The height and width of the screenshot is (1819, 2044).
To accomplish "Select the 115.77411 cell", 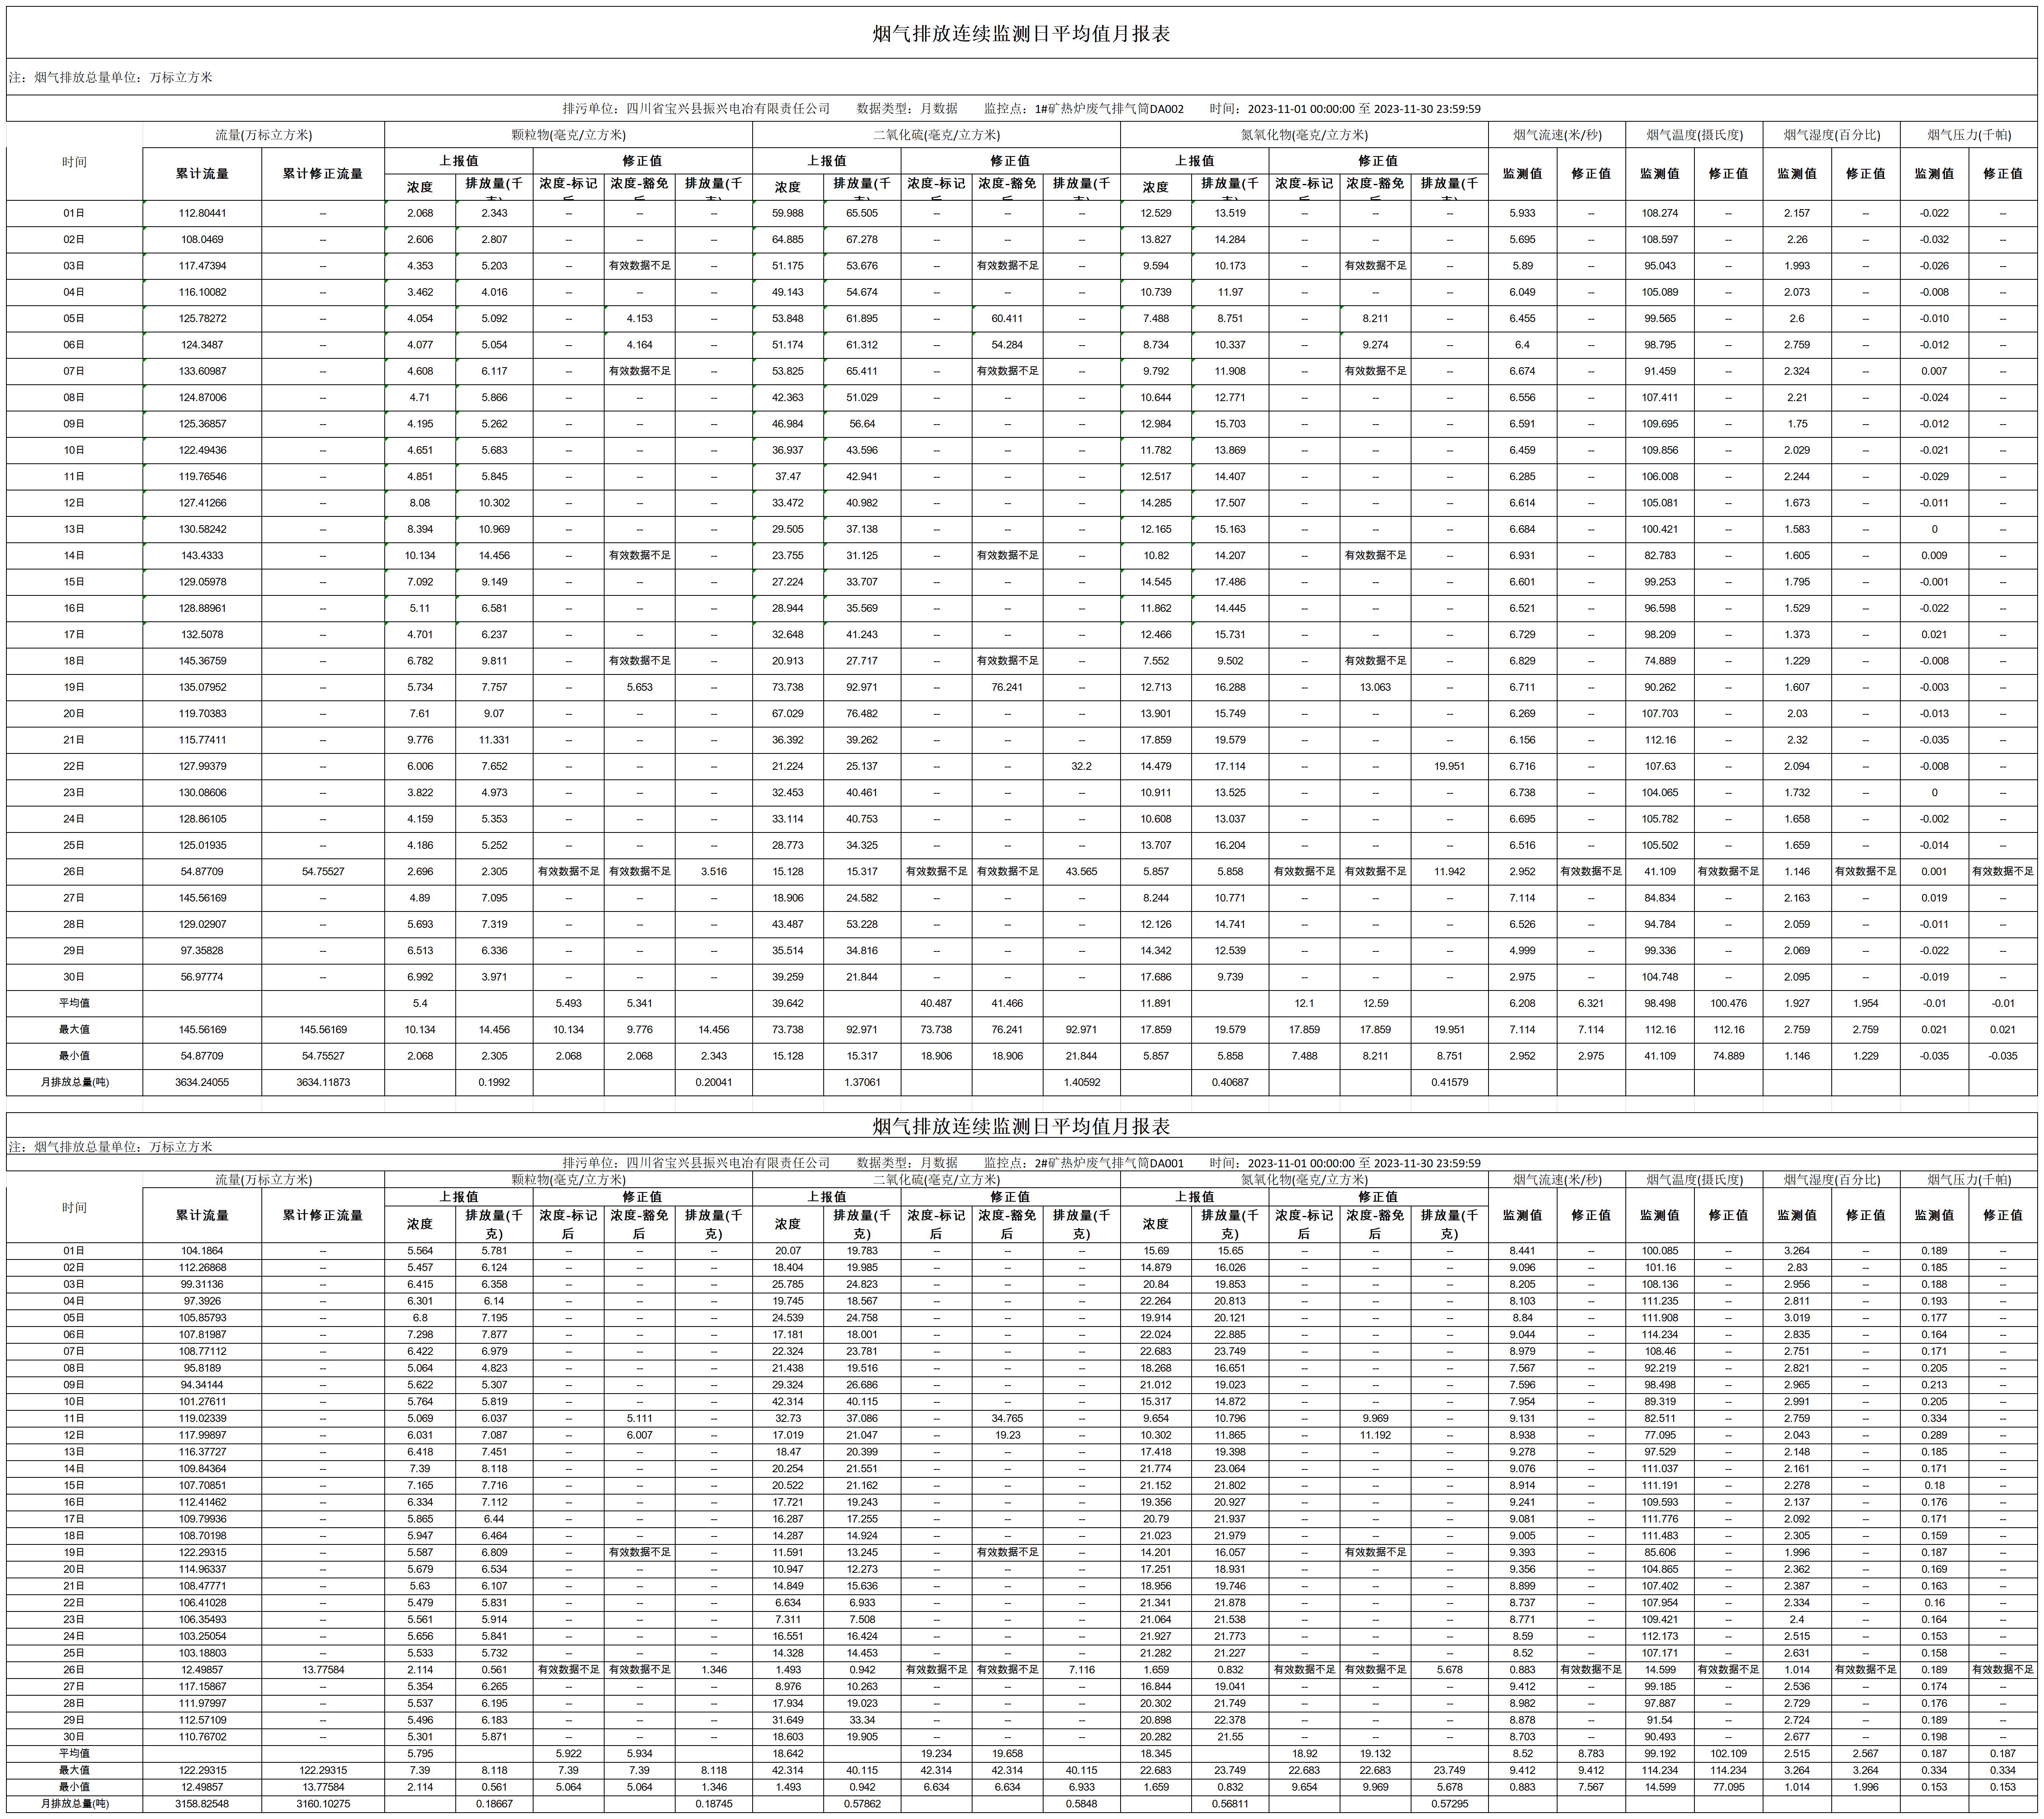I will 202,740.
